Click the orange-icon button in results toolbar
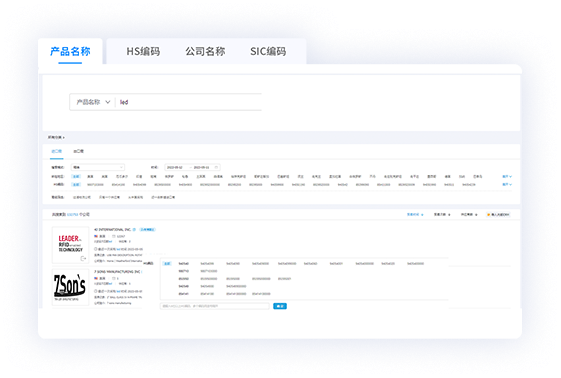This screenshot has width=561, height=378. click(x=498, y=215)
